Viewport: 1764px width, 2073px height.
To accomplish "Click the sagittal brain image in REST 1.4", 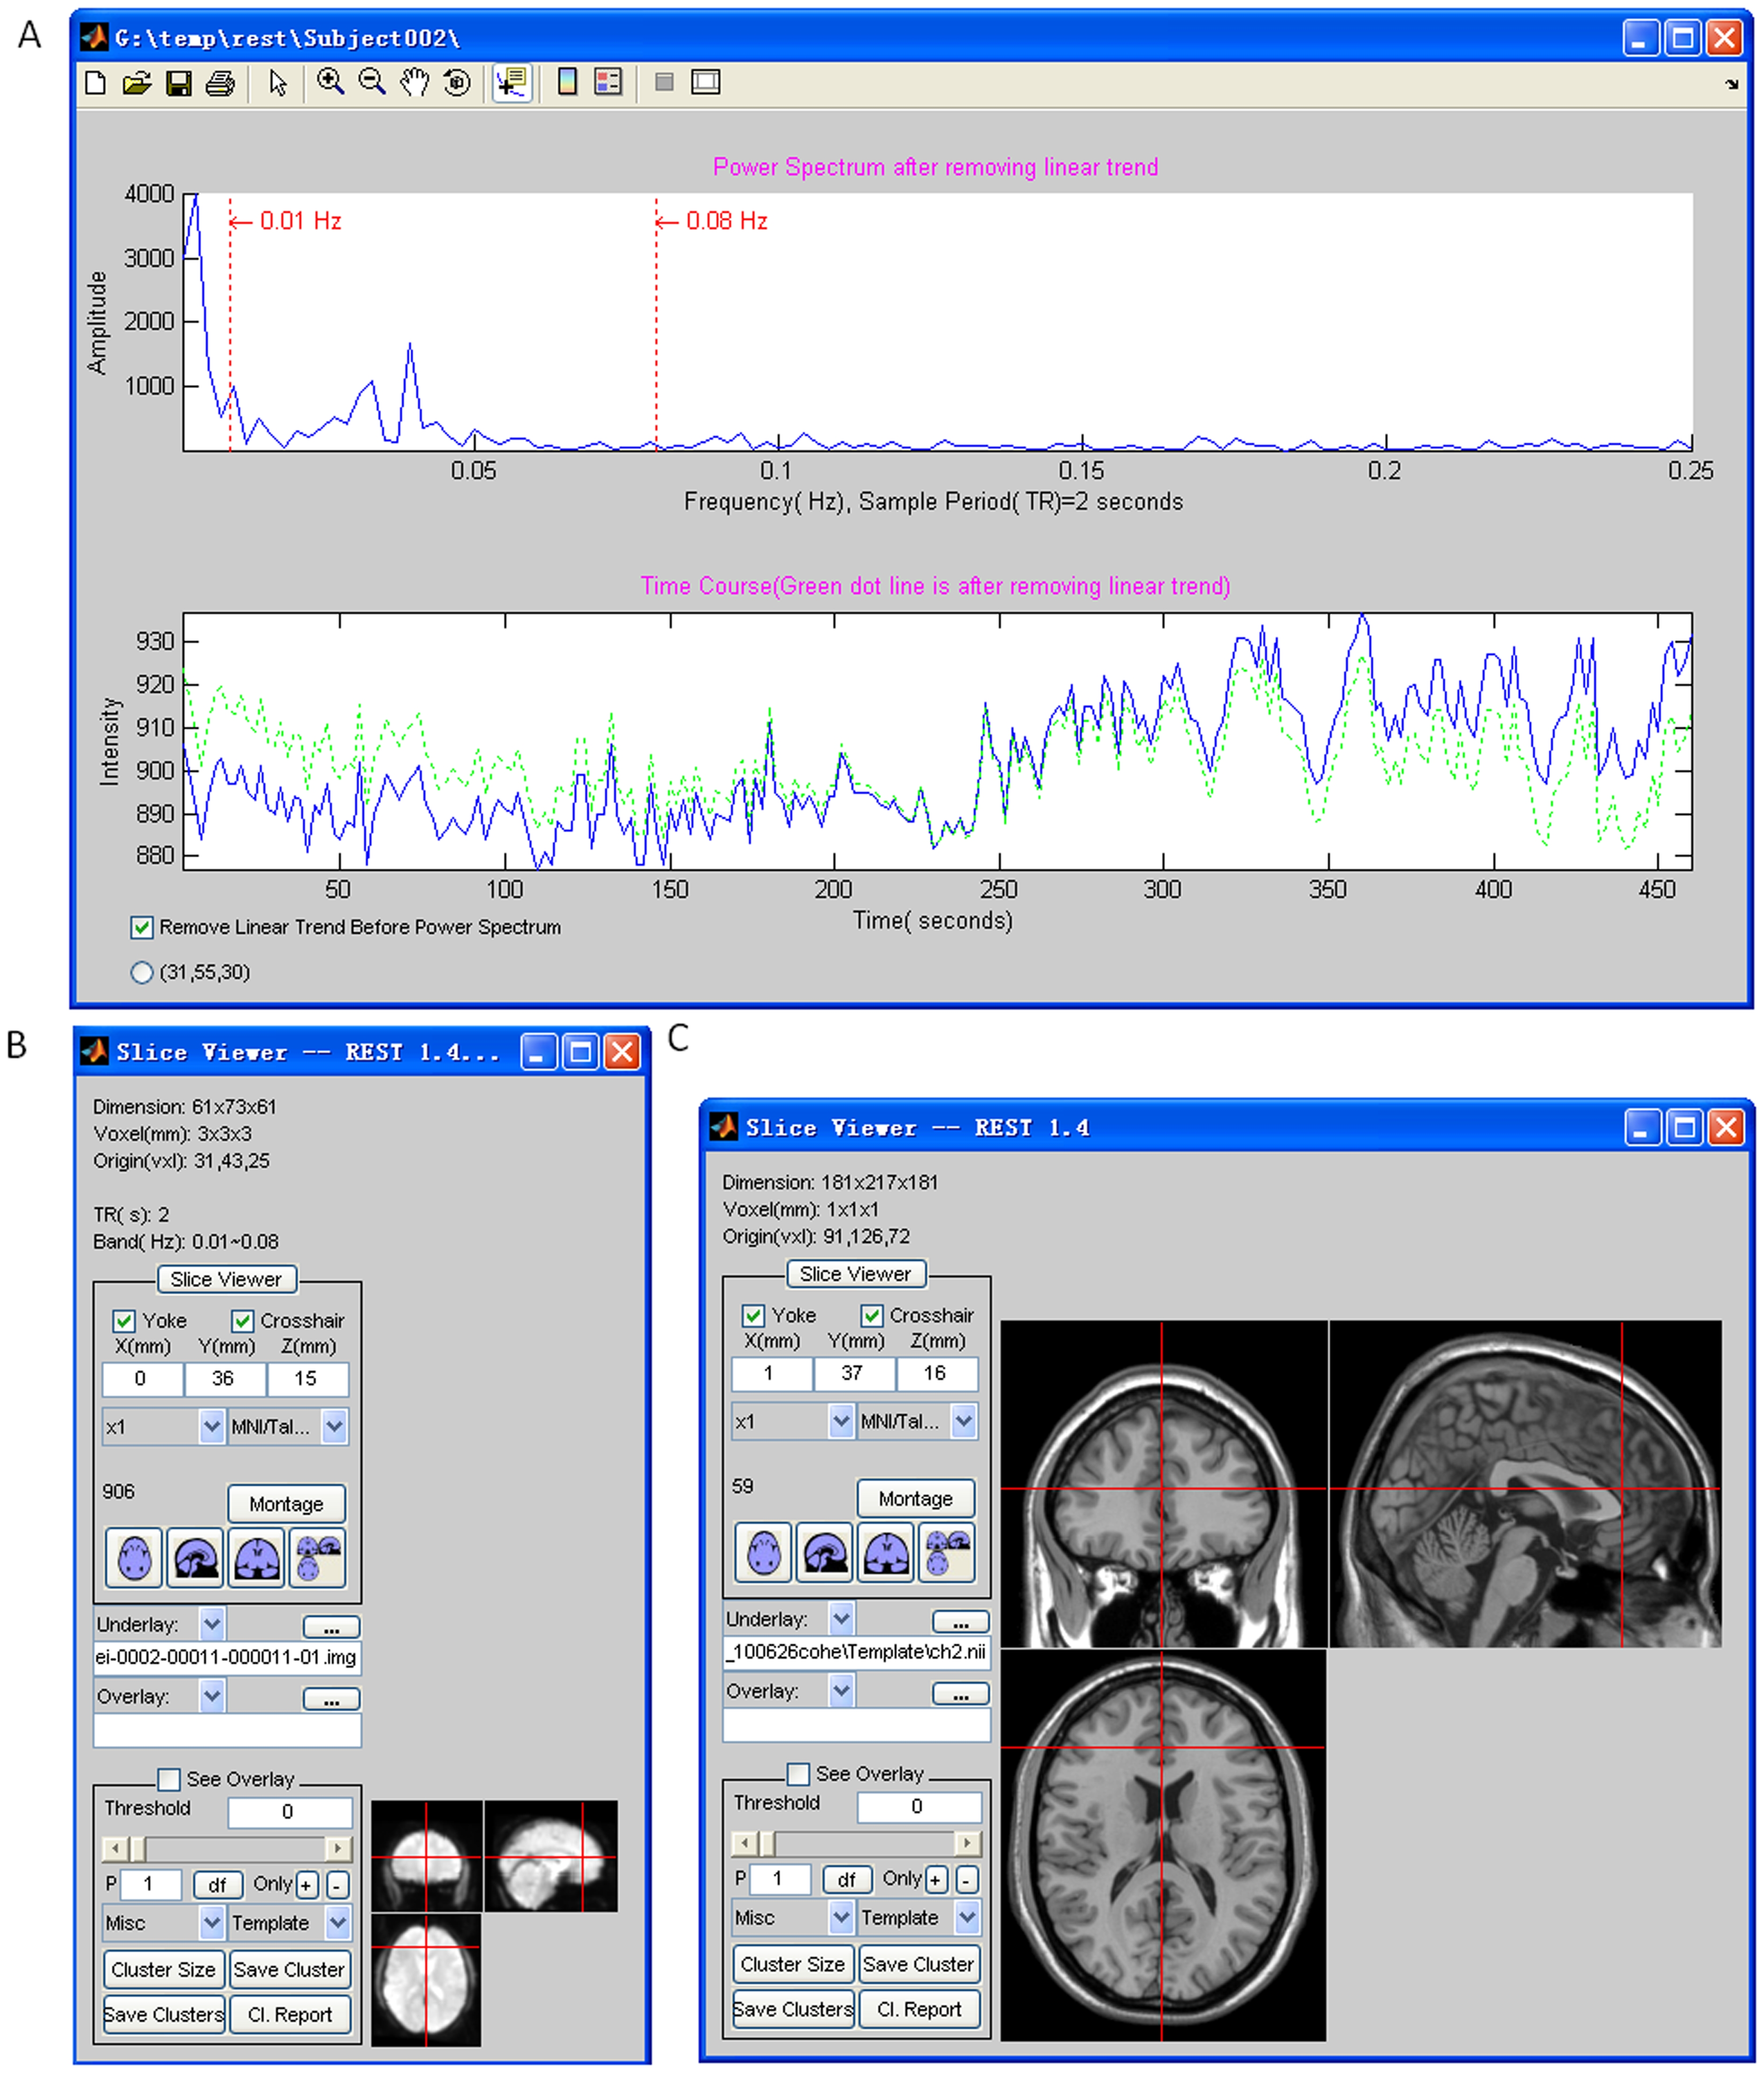I will coord(1525,1483).
